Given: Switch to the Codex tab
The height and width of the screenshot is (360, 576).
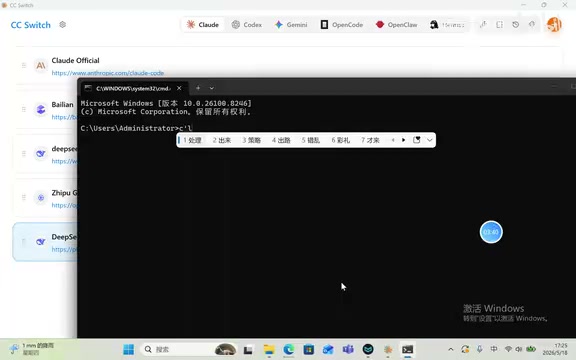Looking at the screenshot, I should (x=247, y=25).
